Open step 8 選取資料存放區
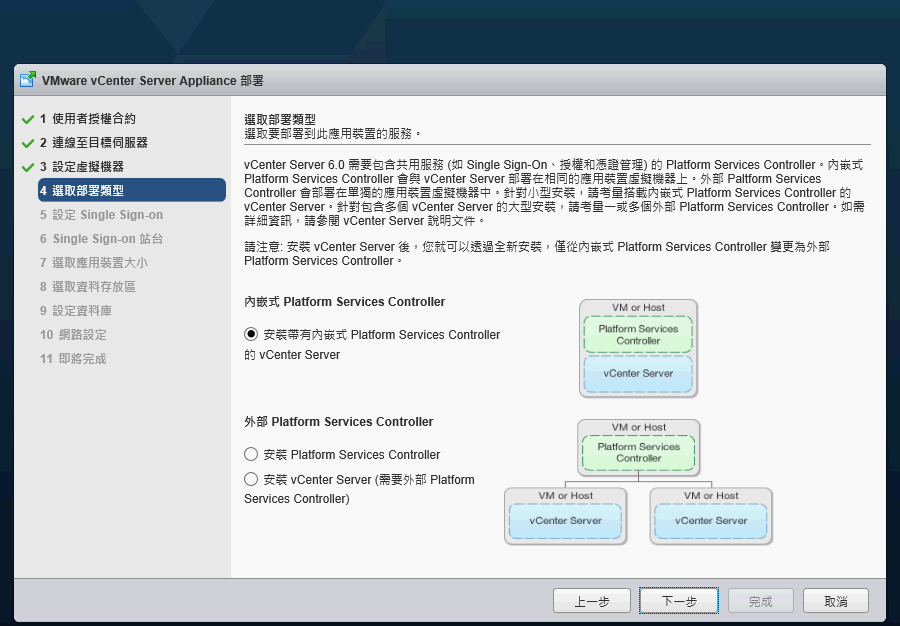The image size is (900, 626). (88, 287)
